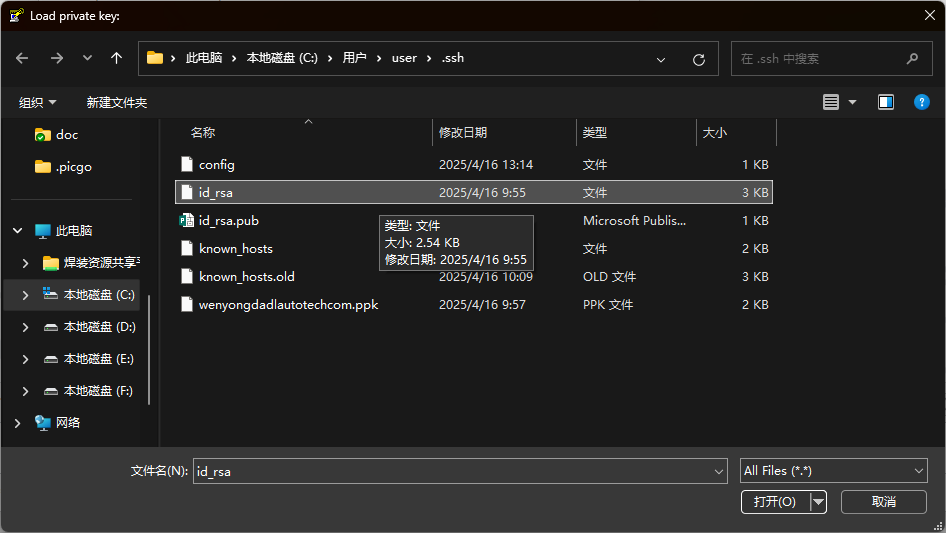Screen dimensions: 946x533
Task: Open recent locations dropdown arrow
Action: (87, 58)
